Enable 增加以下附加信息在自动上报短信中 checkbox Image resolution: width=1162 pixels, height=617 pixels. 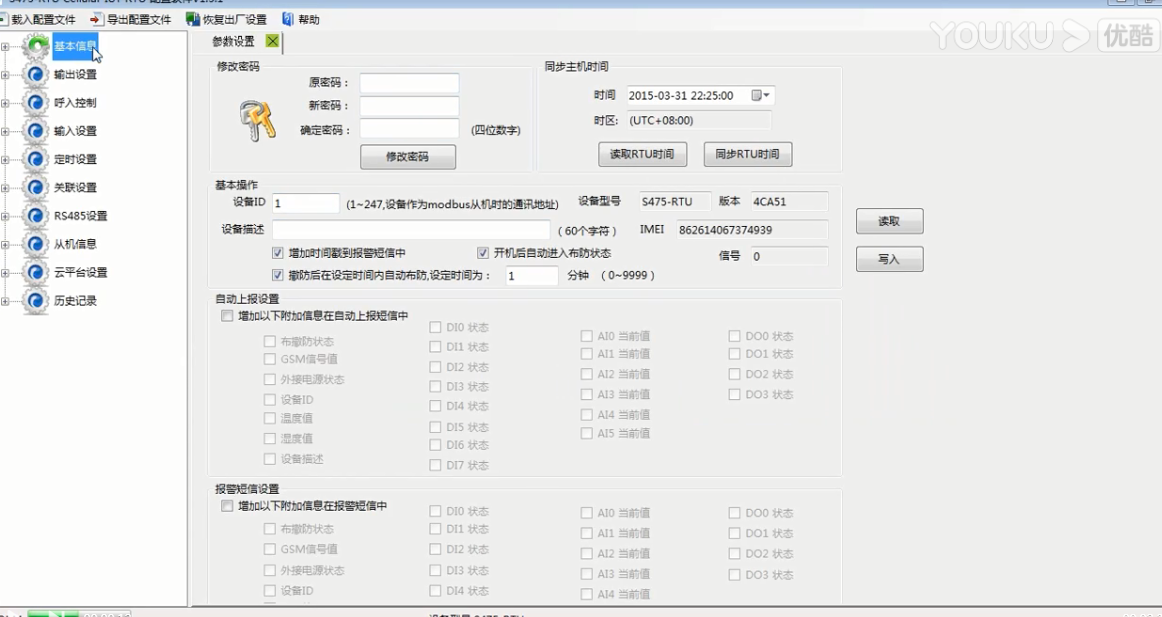click(227, 316)
